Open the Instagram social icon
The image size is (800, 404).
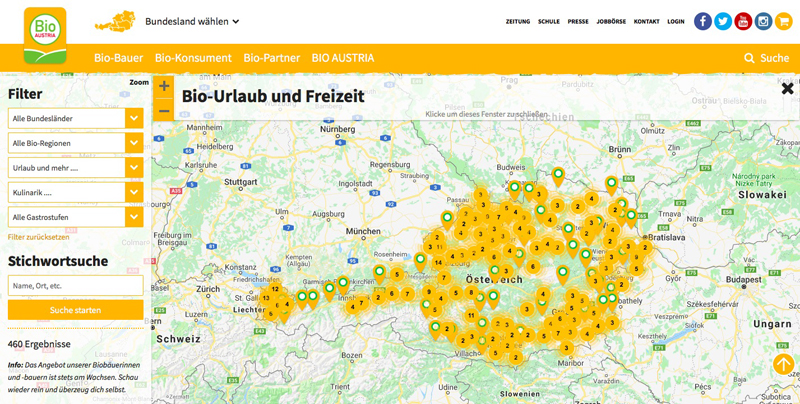pos(763,21)
